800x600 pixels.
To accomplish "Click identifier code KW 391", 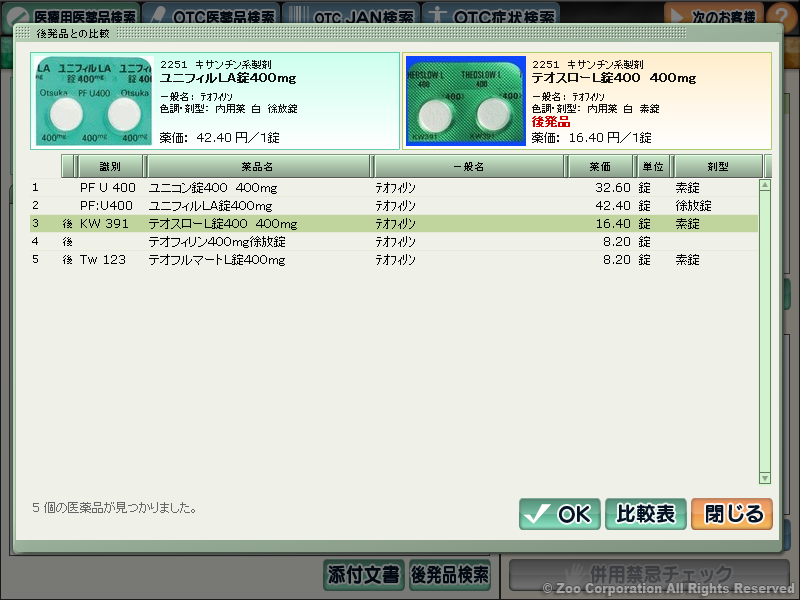I will click(104, 223).
